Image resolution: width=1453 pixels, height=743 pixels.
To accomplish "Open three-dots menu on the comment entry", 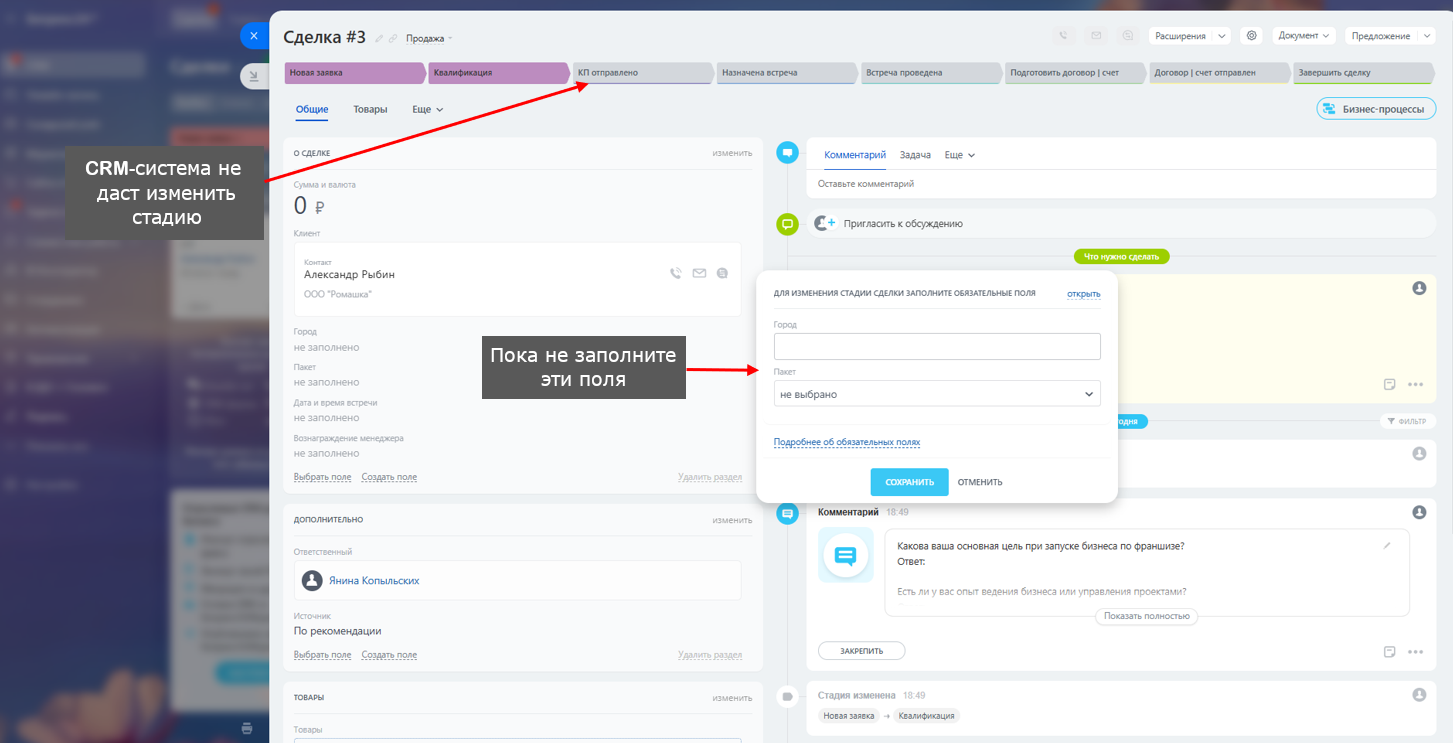I will point(1415,652).
